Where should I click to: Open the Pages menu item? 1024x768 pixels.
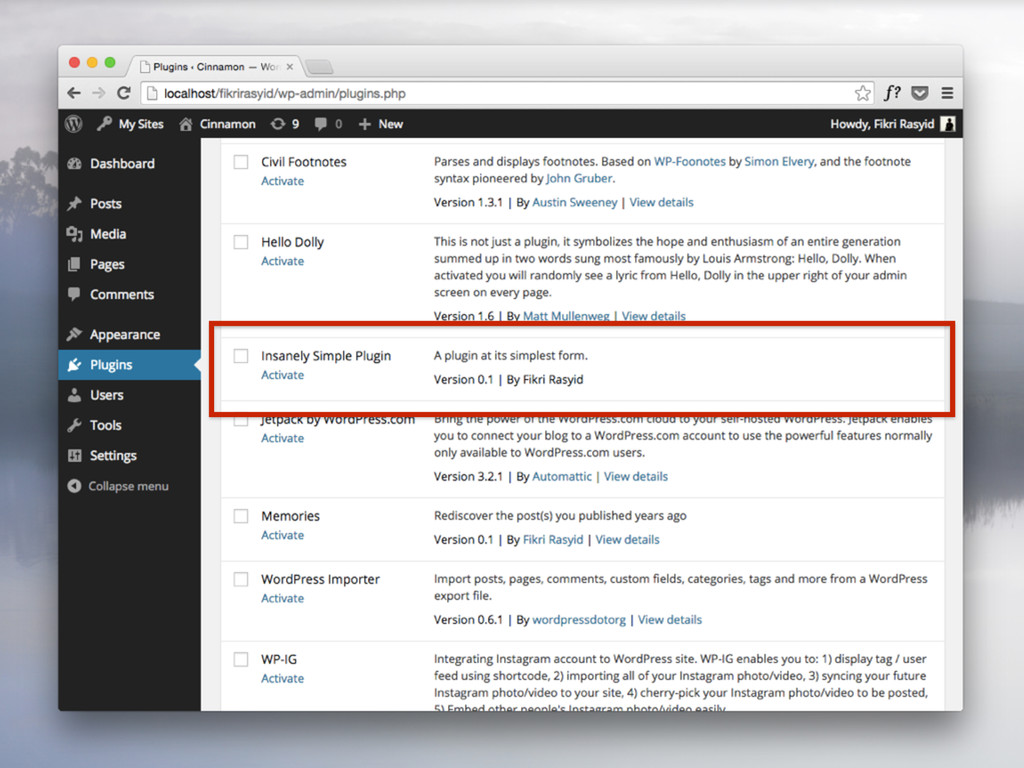[x=129, y=264]
